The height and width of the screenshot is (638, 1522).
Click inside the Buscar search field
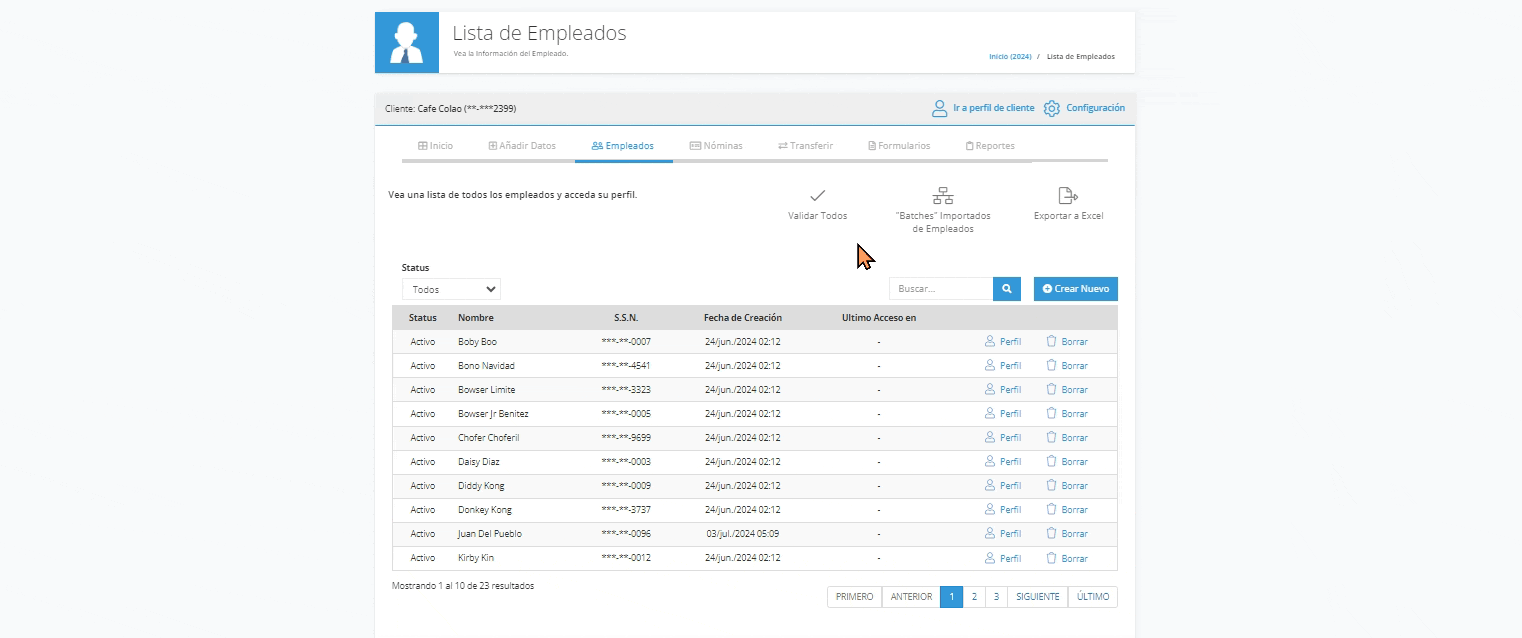[x=941, y=288]
